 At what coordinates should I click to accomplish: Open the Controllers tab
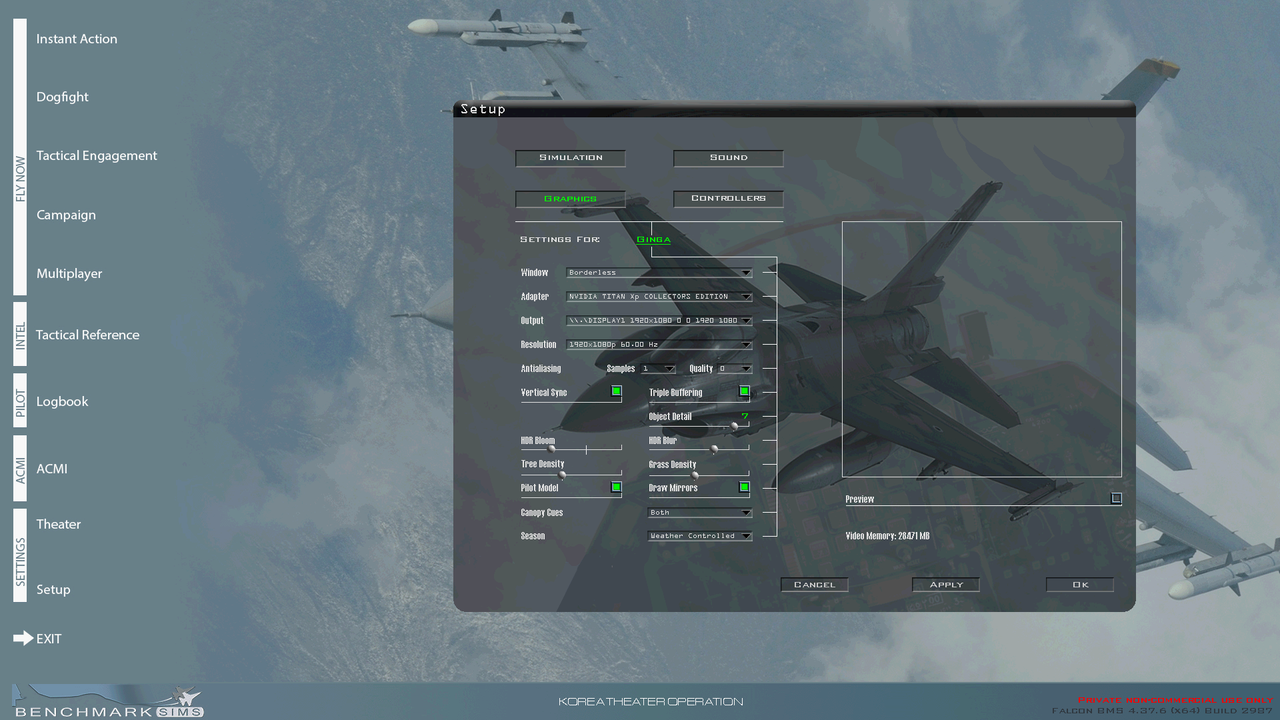(x=728, y=199)
